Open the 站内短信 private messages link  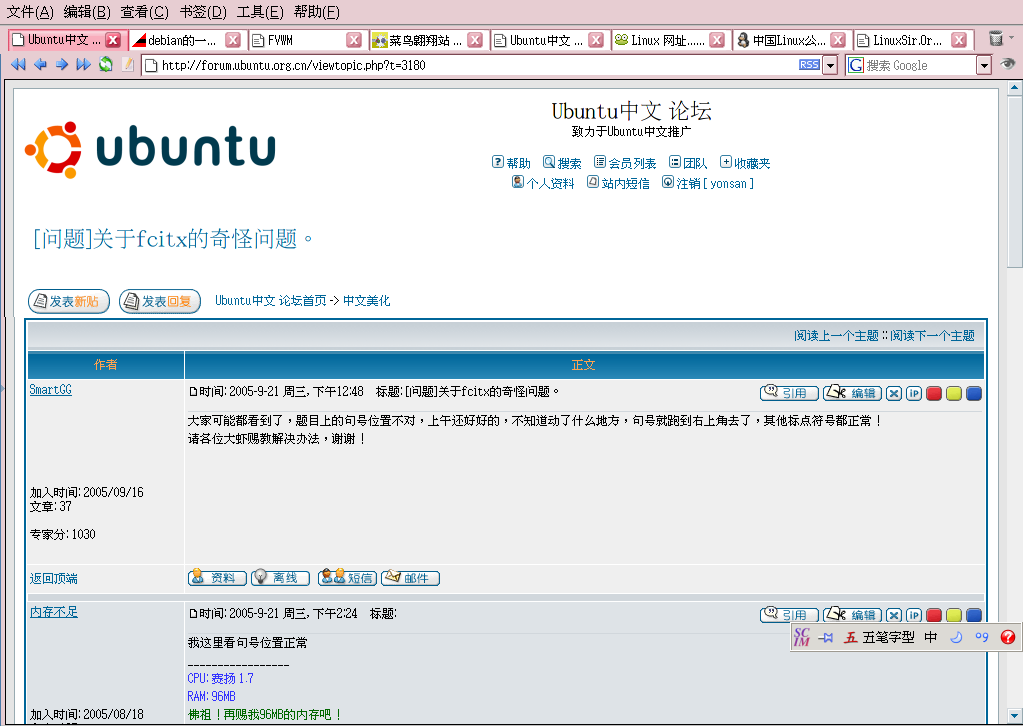point(618,183)
